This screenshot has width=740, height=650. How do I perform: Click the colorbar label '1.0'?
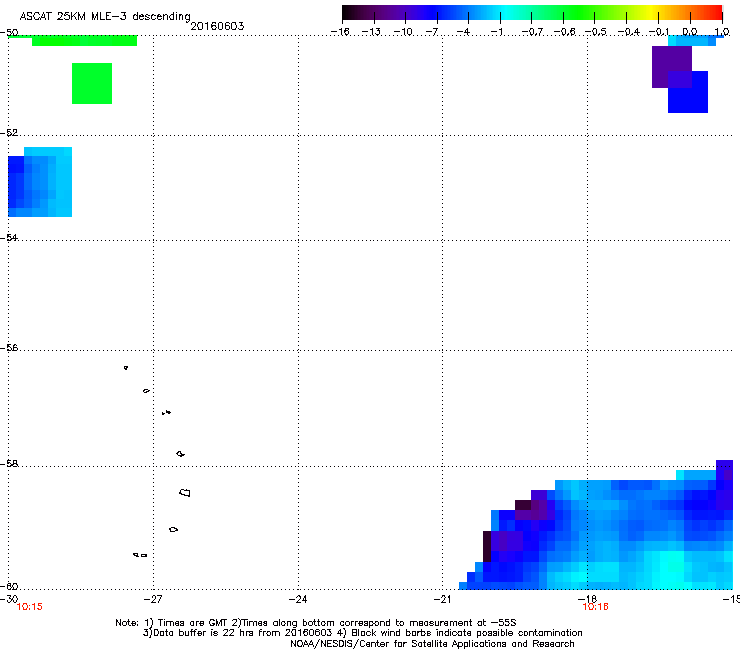(722, 32)
